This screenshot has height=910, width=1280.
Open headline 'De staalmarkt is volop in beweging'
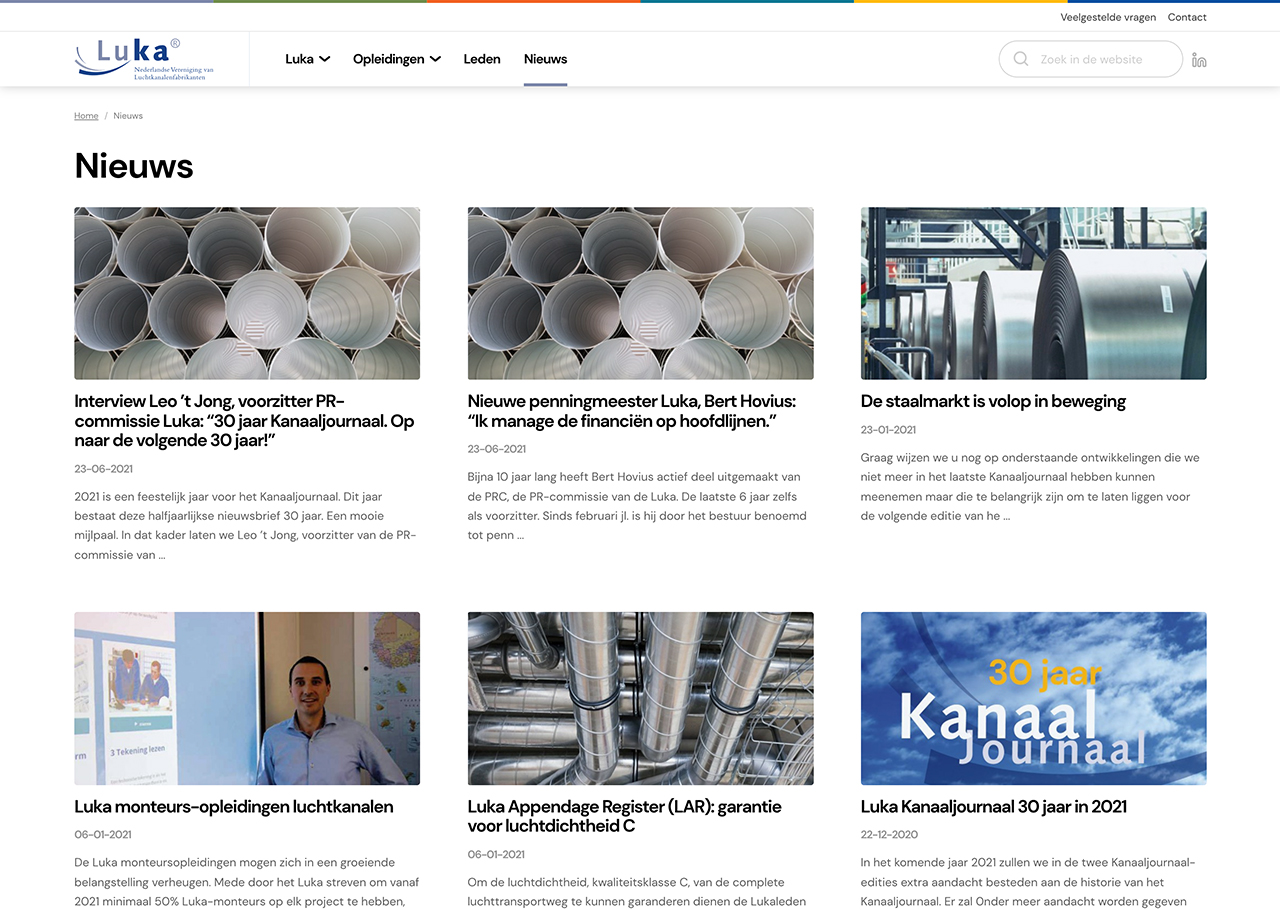993,401
